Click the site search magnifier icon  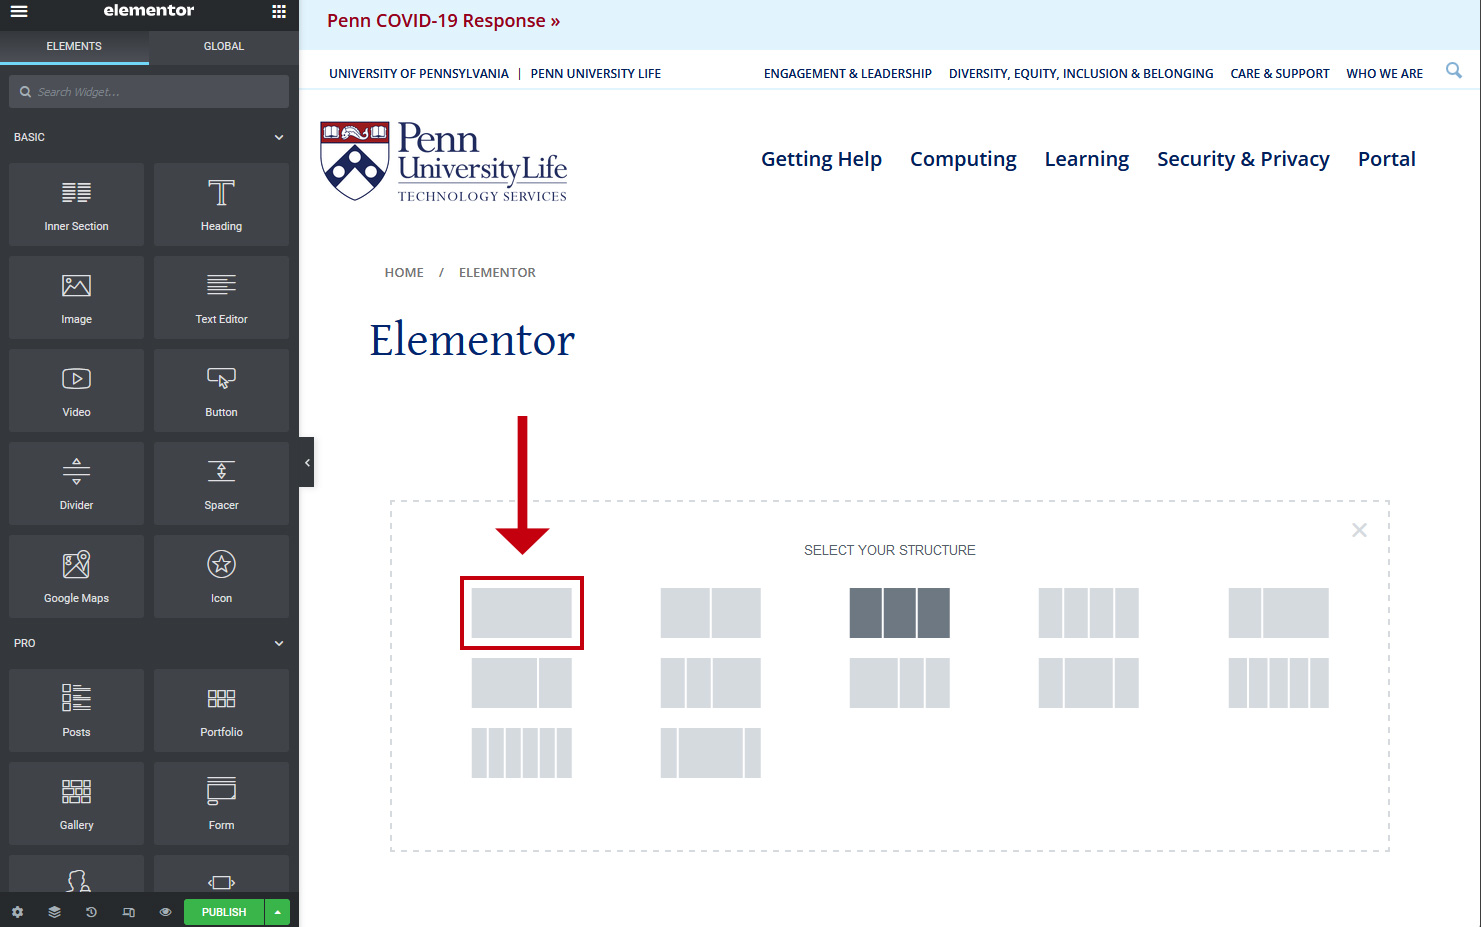(x=1454, y=70)
